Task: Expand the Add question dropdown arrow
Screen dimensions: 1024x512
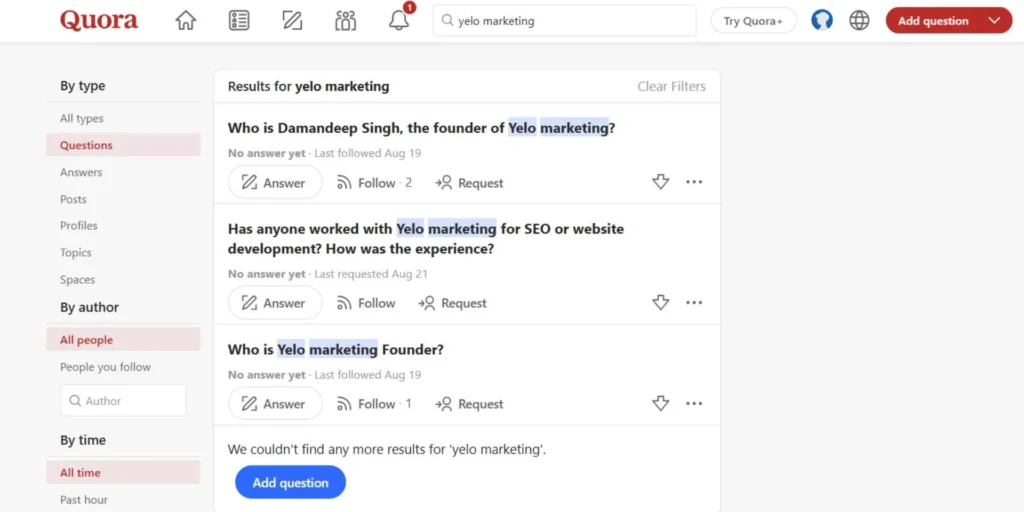Action: tap(994, 21)
